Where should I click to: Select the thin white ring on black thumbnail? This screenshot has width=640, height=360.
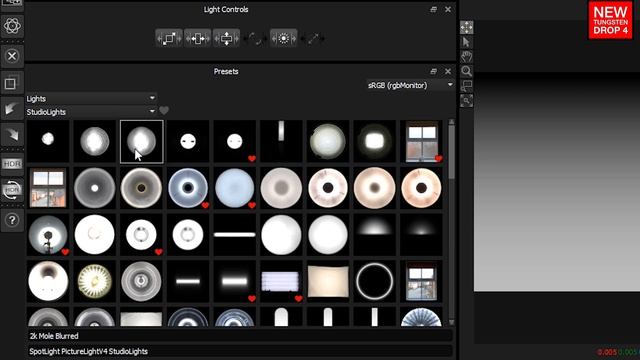[x=374, y=281]
